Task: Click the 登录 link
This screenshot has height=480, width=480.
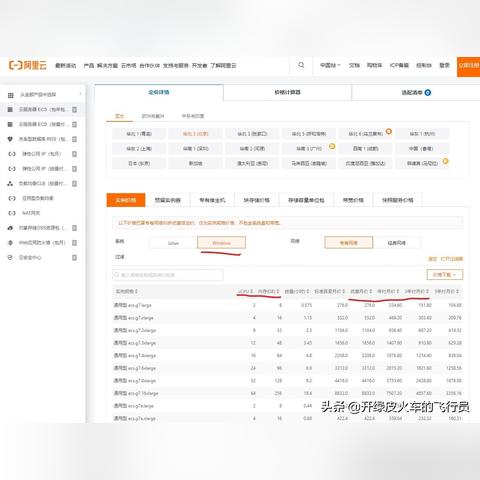Action: pos(444,65)
